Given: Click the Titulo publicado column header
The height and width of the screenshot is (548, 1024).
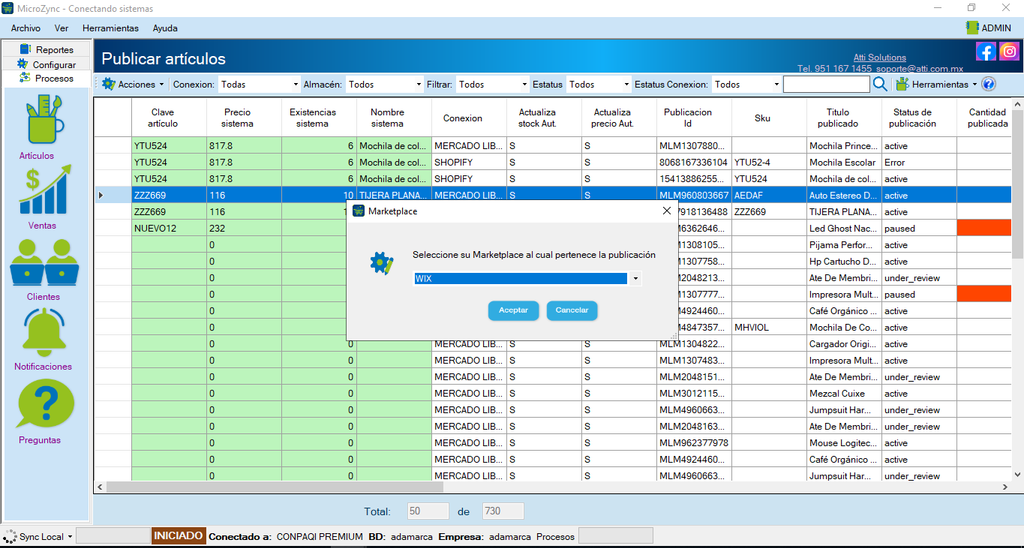Looking at the screenshot, I should click(x=844, y=118).
